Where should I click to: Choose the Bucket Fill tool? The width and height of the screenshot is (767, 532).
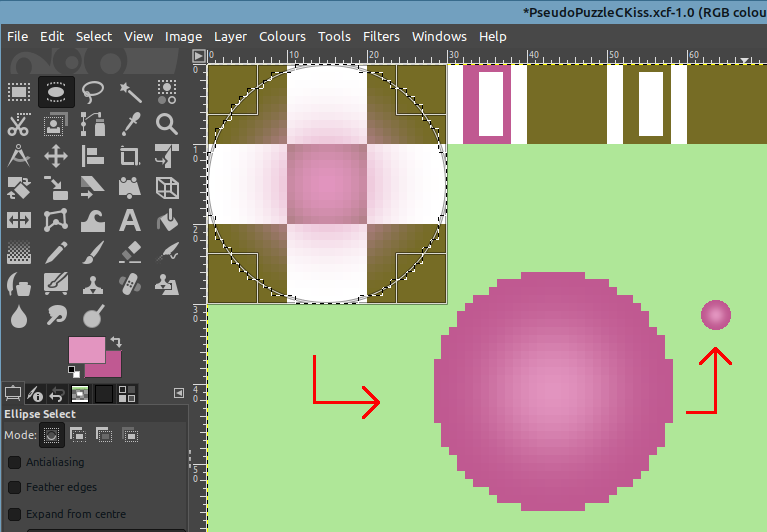click(167, 220)
